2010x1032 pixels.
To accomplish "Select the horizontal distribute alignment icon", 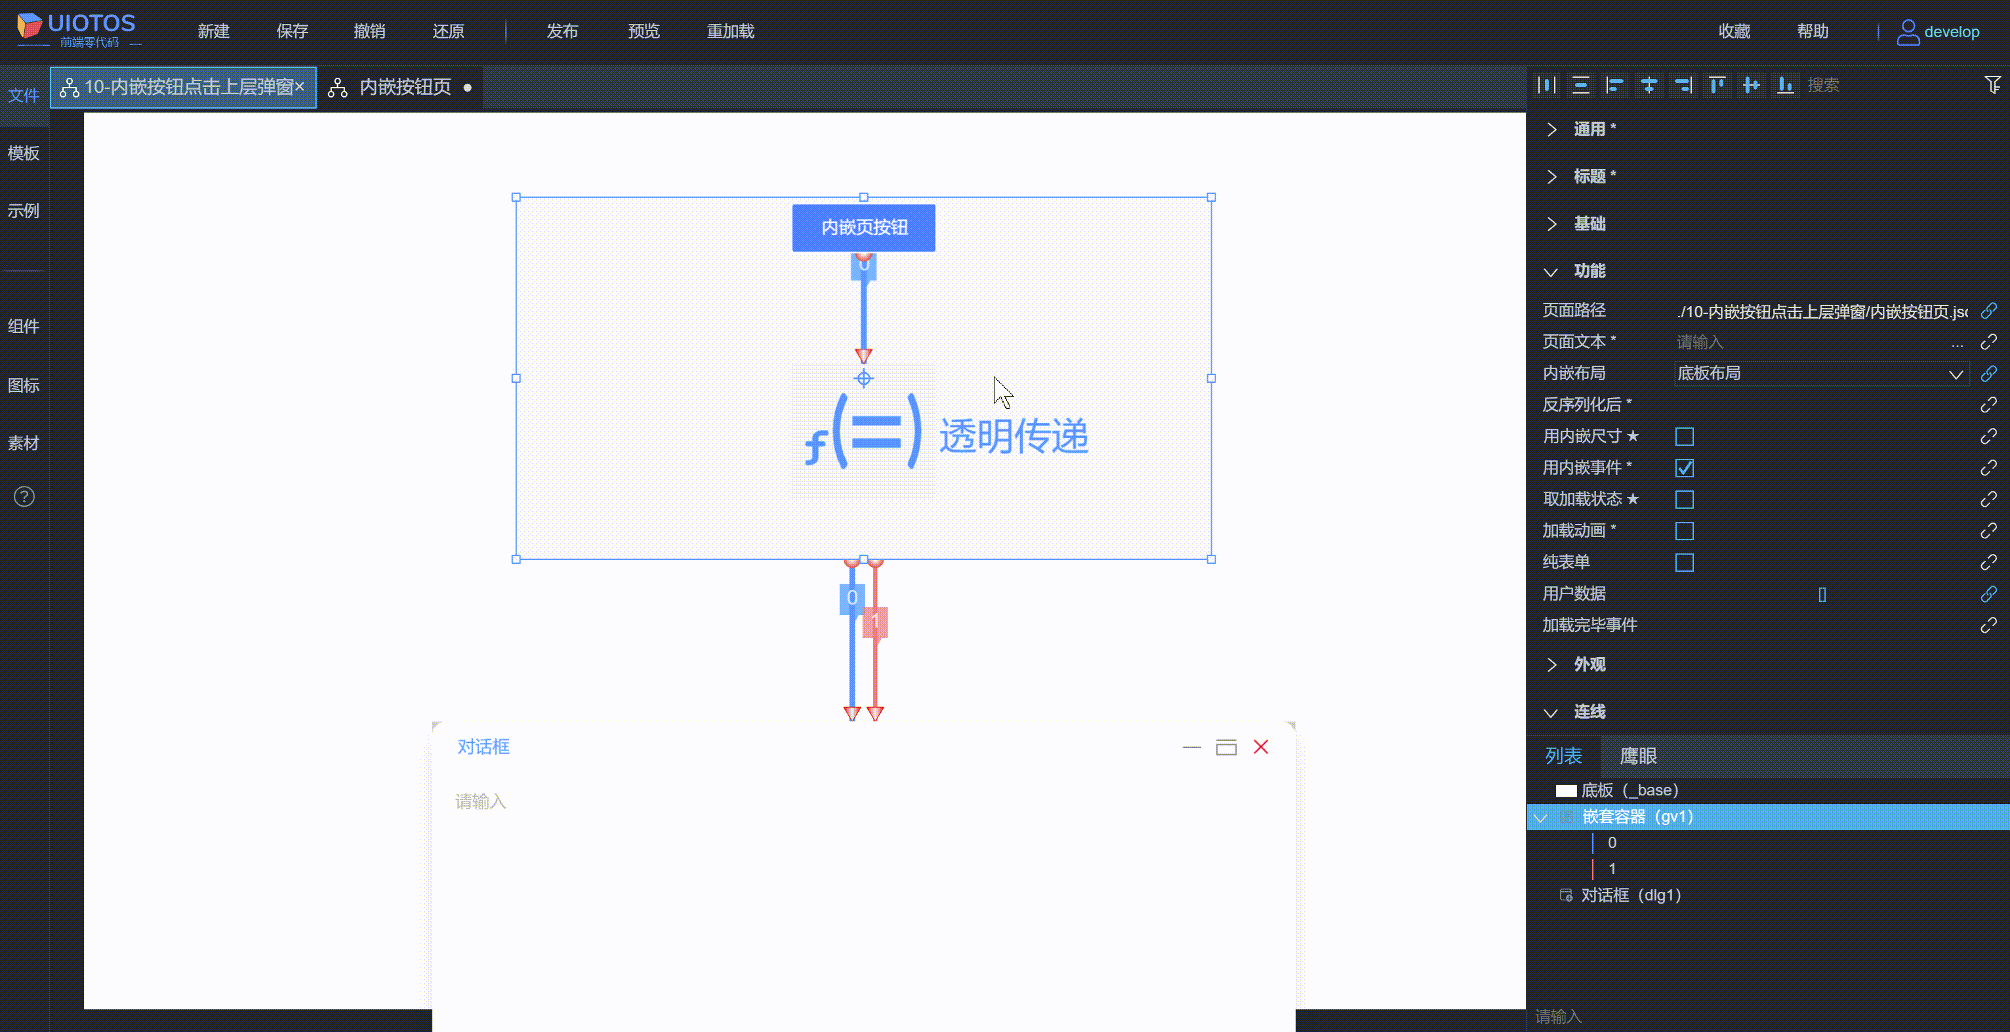I will (1546, 85).
